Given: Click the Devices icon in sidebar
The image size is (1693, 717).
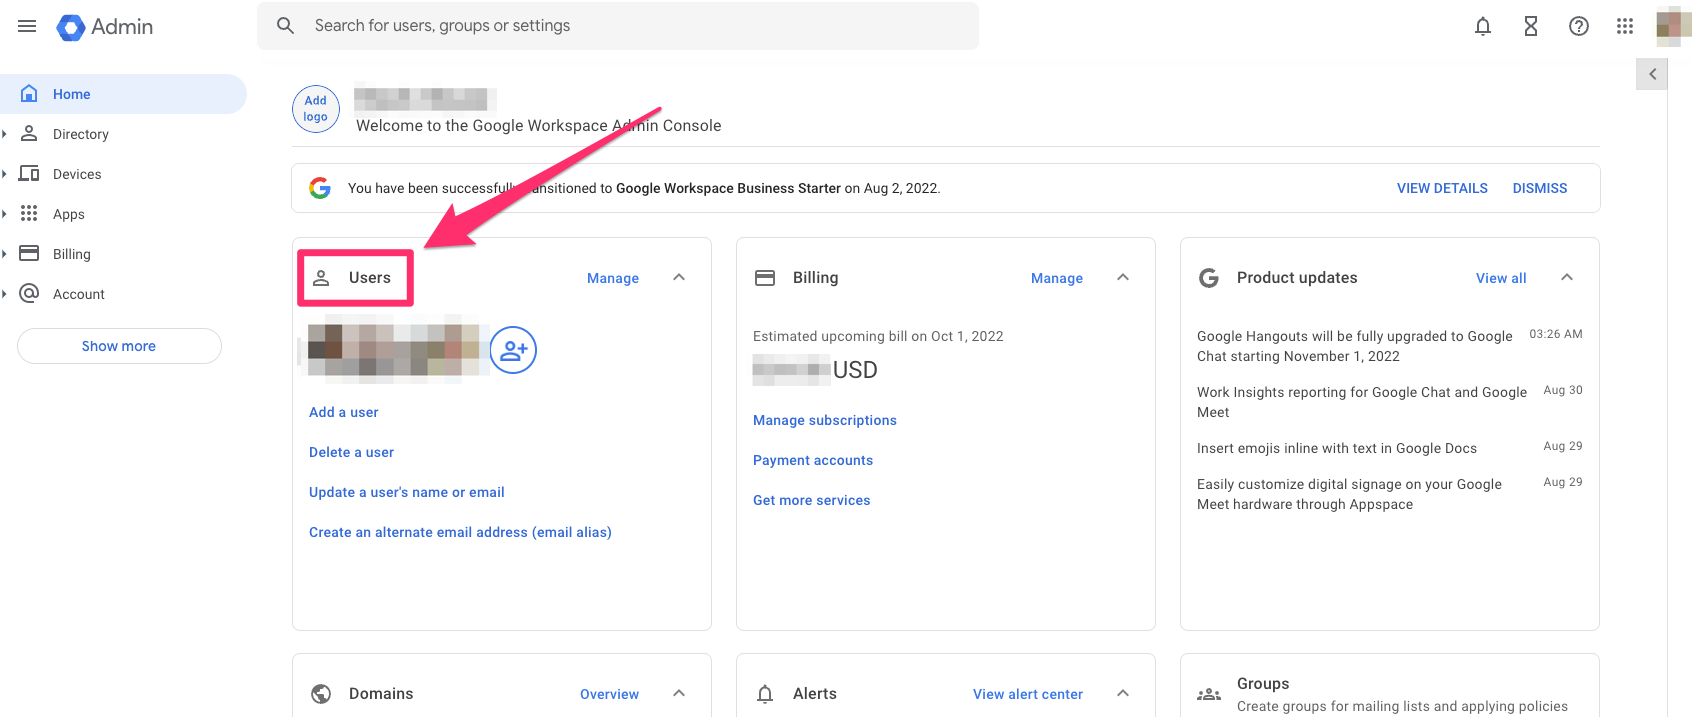Looking at the screenshot, I should (x=29, y=174).
